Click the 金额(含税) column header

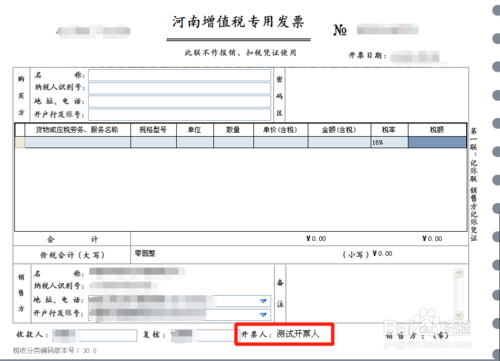point(339,130)
